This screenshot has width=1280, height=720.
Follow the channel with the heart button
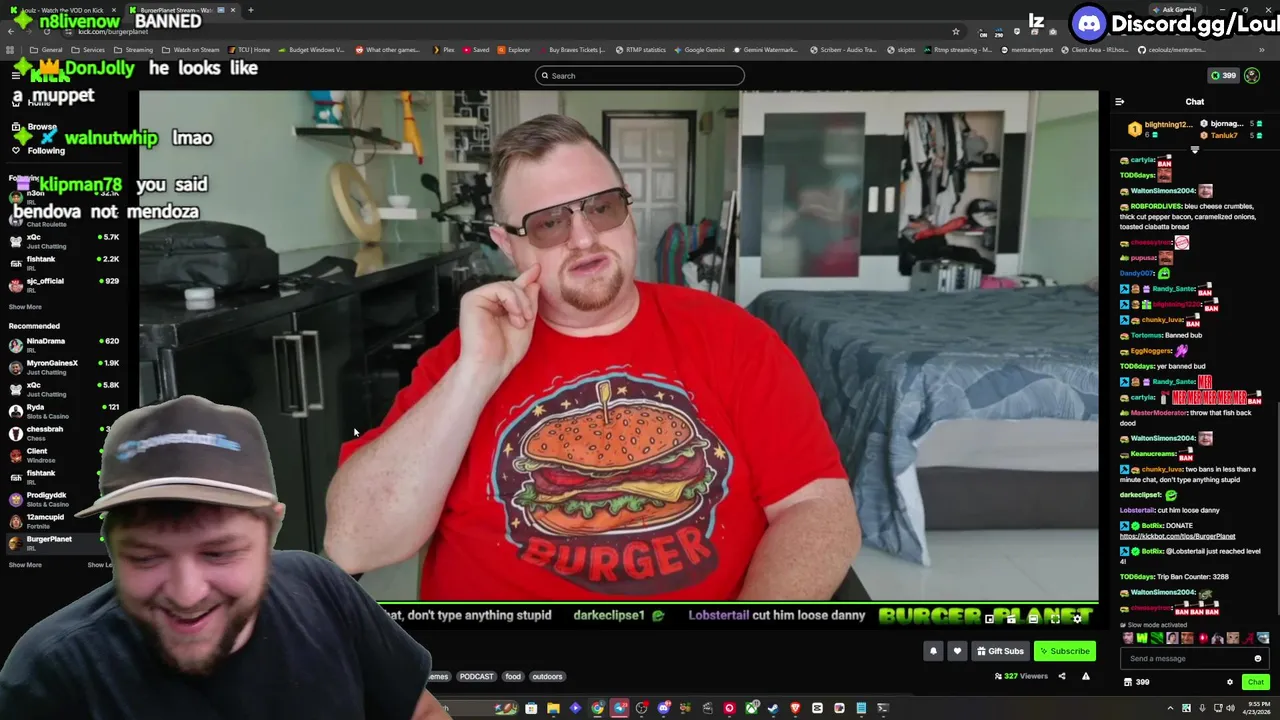pyautogui.click(x=957, y=651)
